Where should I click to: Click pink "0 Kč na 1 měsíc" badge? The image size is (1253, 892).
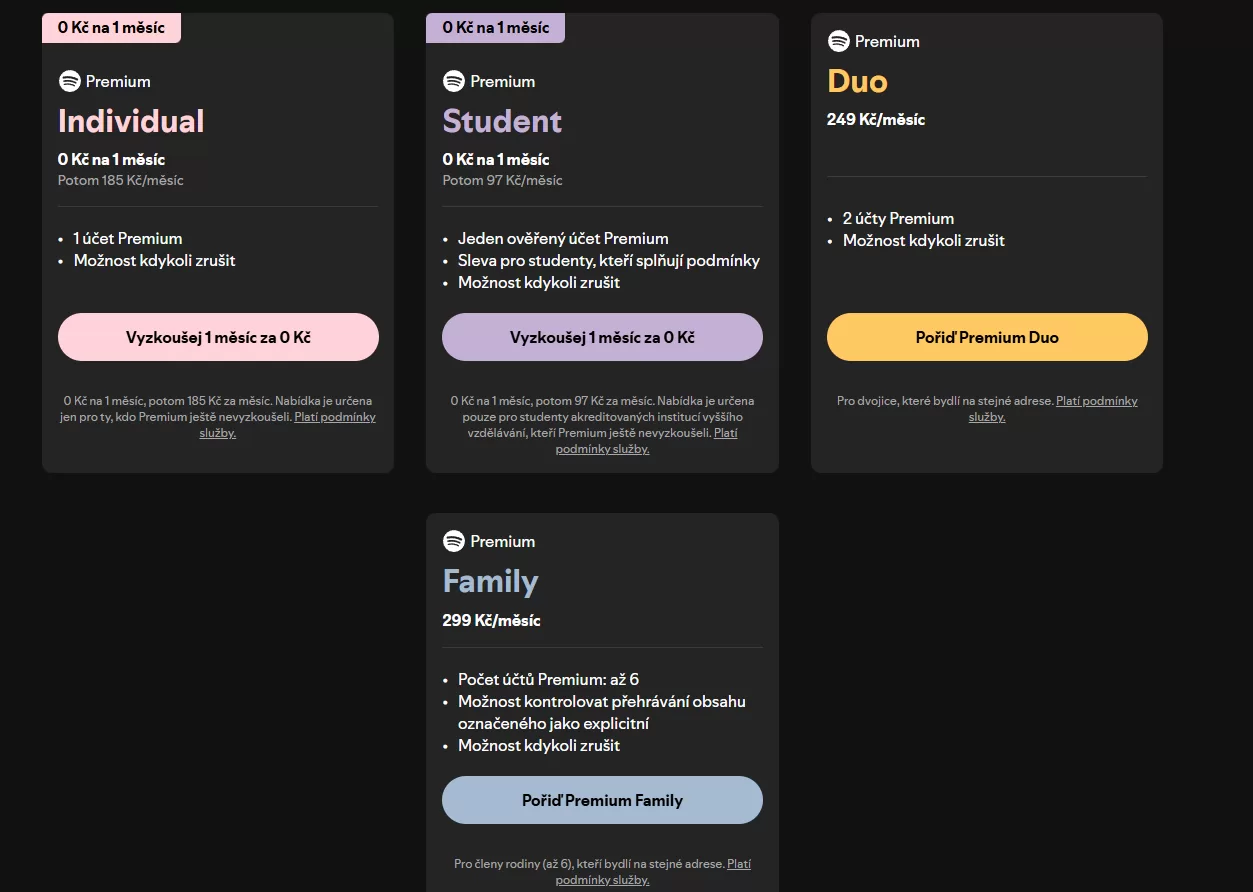[111, 28]
